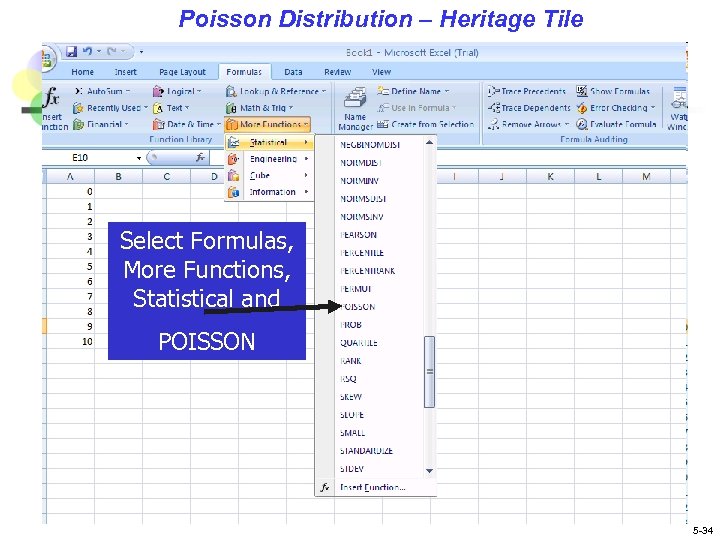Open the Financial functions list

pos(101,124)
